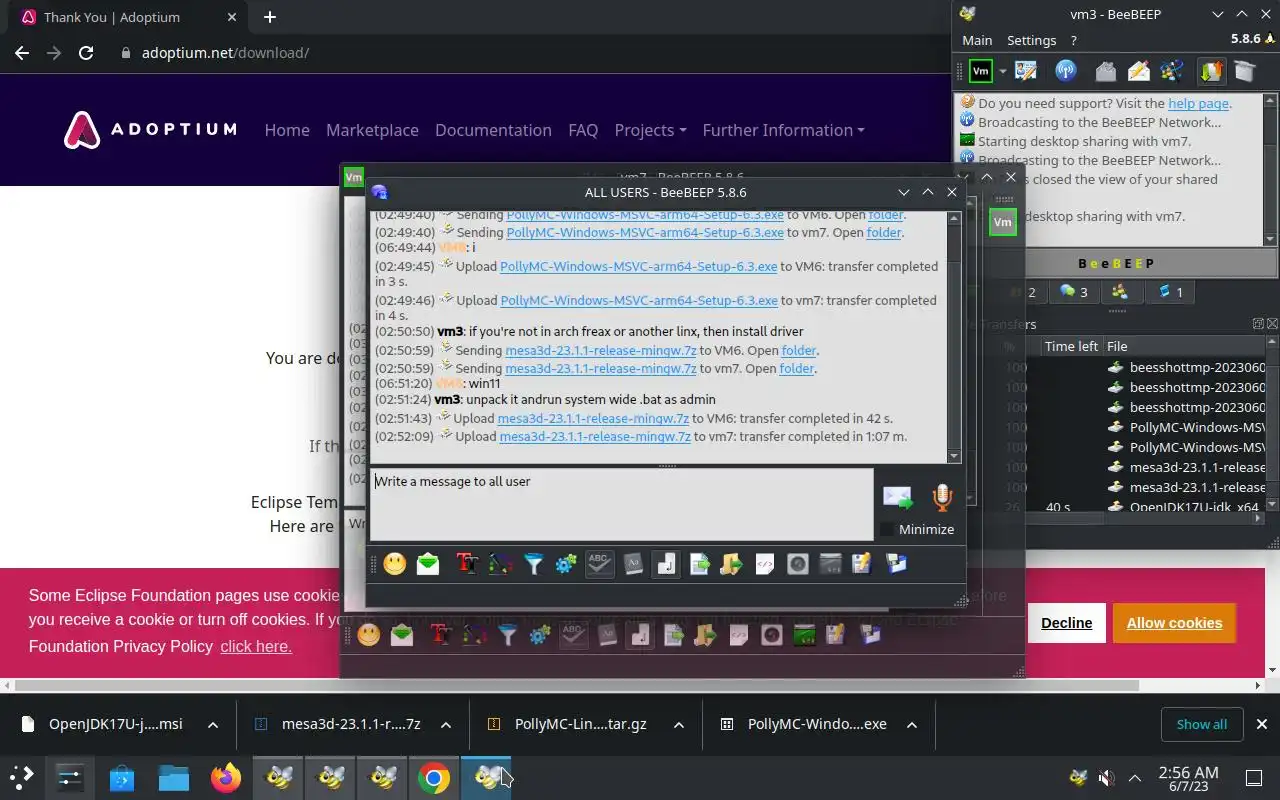Click the Aa dictionary icon in ALL USERS toolbar
This screenshot has width=1280, height=800.
click(633, 564)
